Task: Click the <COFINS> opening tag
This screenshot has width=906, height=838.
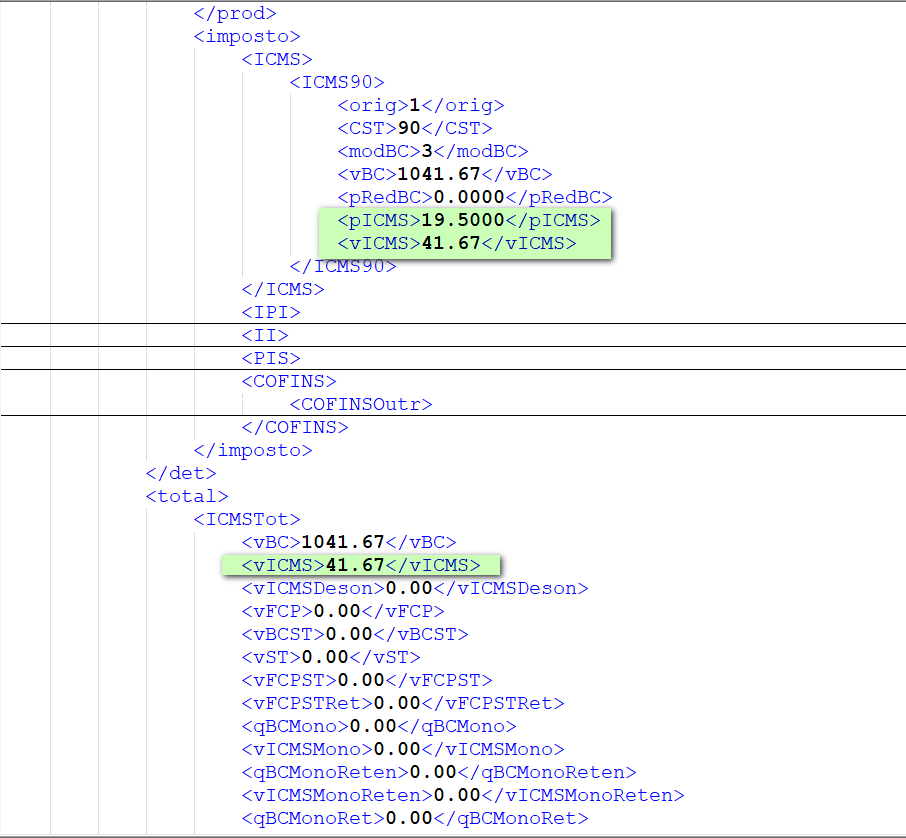Action: (289, 381)
